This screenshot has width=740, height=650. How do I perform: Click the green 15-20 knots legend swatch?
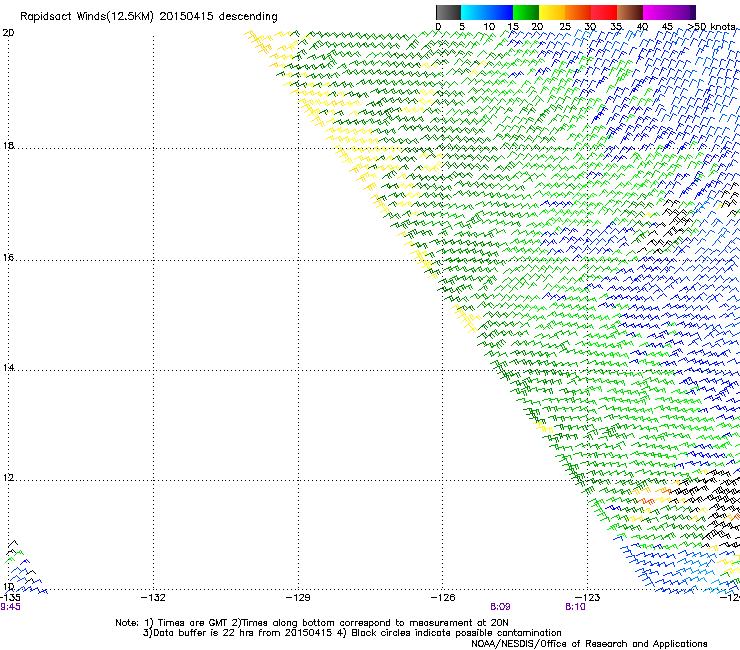point(526,12)
